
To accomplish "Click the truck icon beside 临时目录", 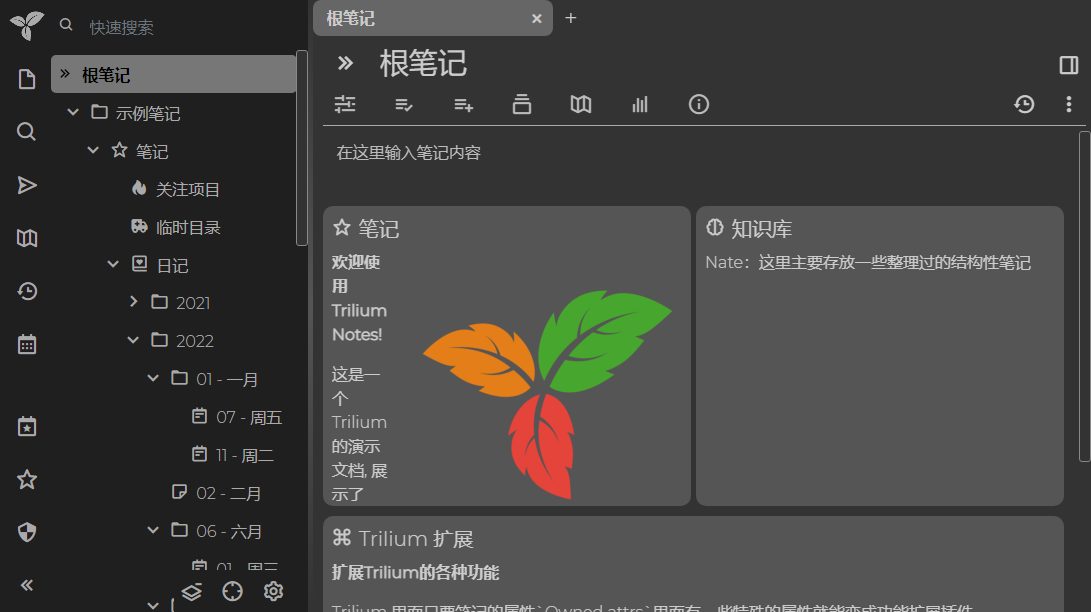I will [139, 226].
